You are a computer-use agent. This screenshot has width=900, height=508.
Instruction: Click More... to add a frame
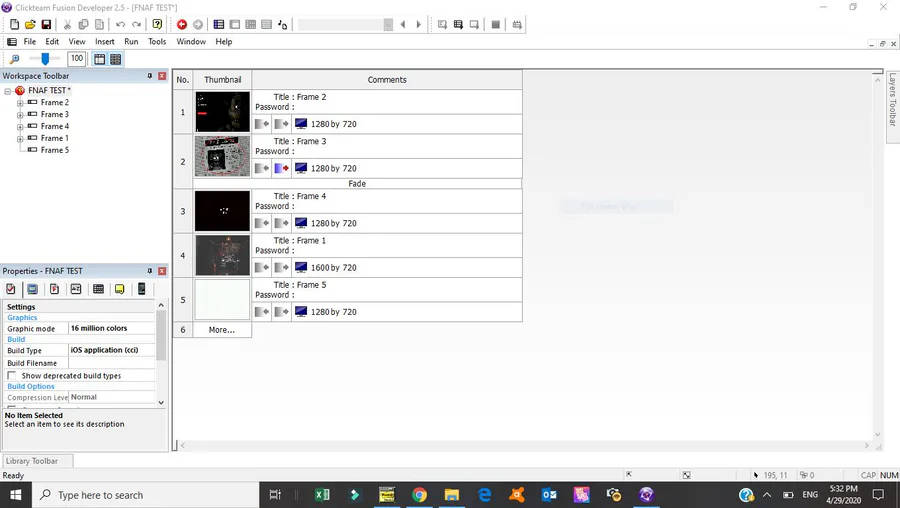click(x=222, y=330)
